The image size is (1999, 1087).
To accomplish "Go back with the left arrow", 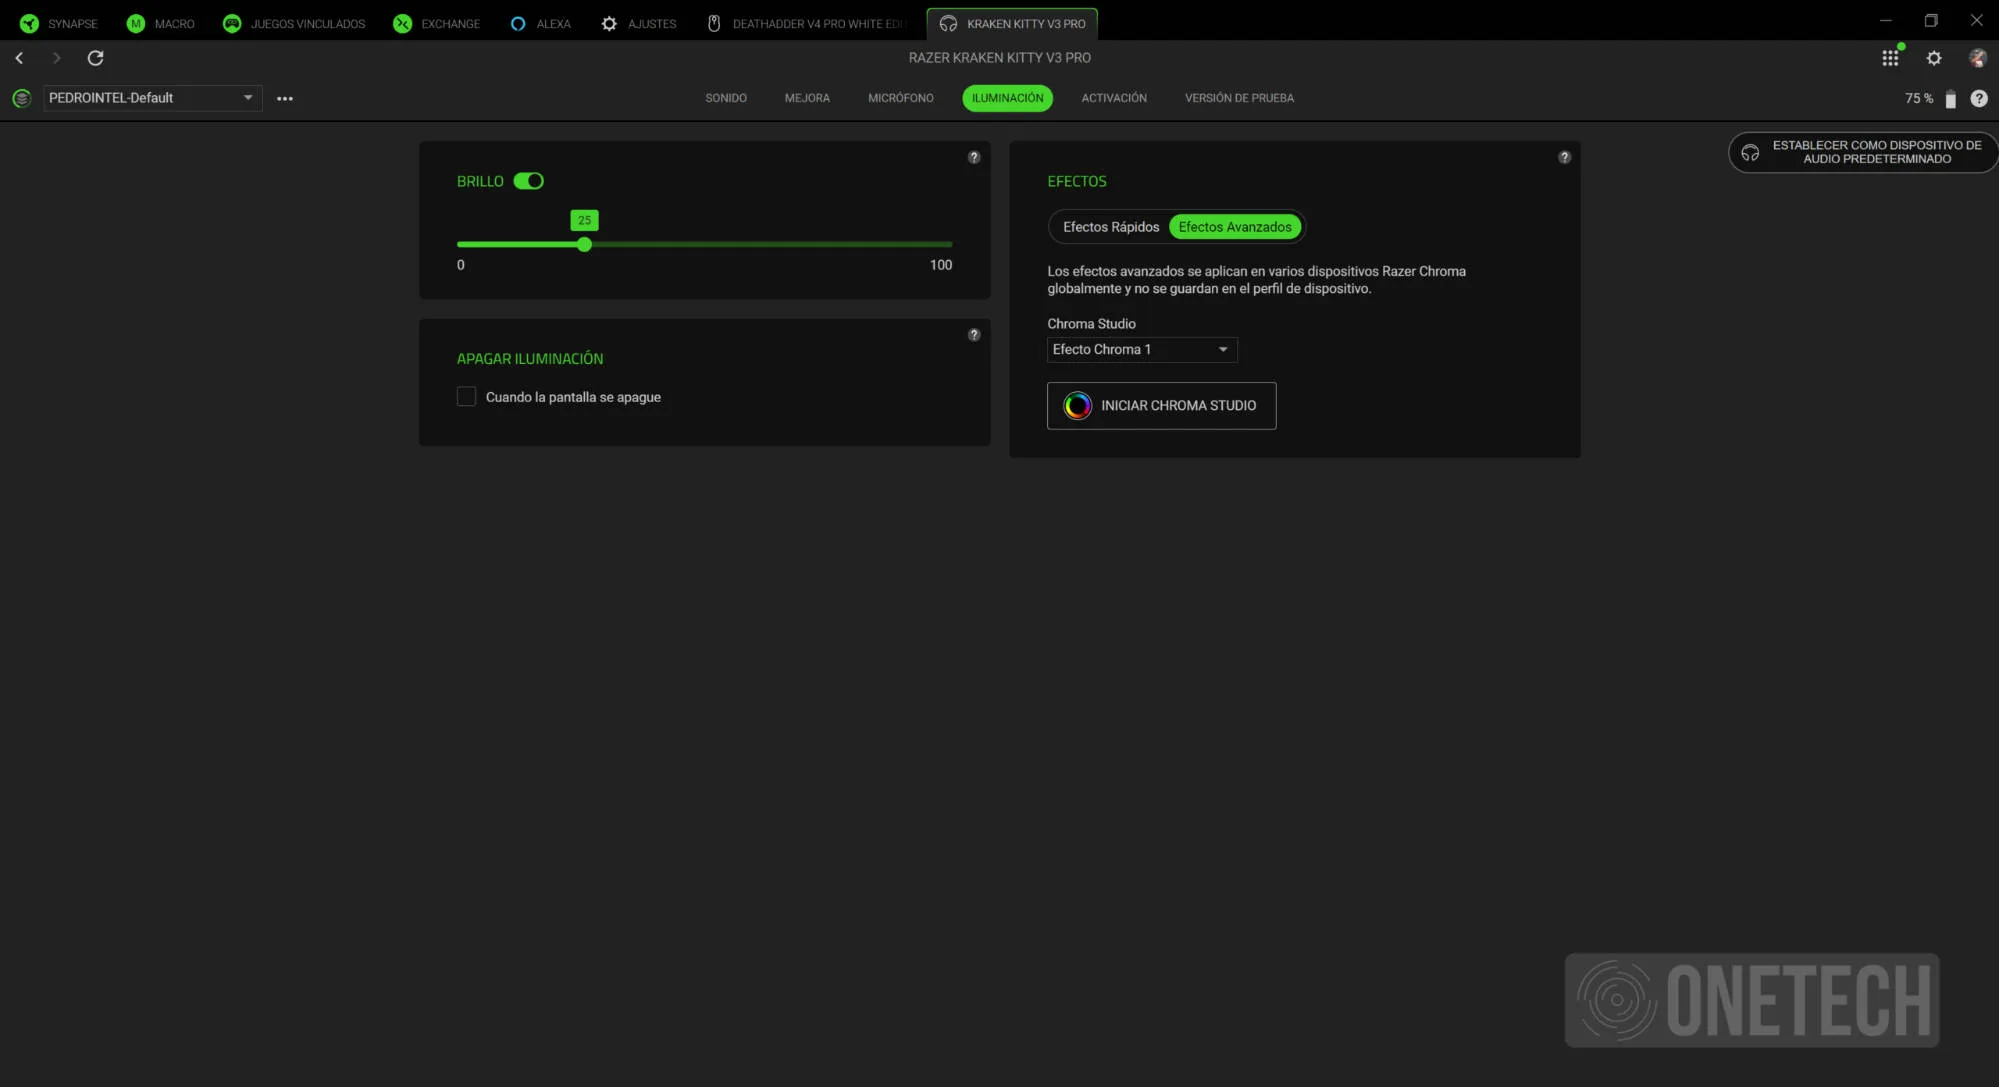I will 19,58.
